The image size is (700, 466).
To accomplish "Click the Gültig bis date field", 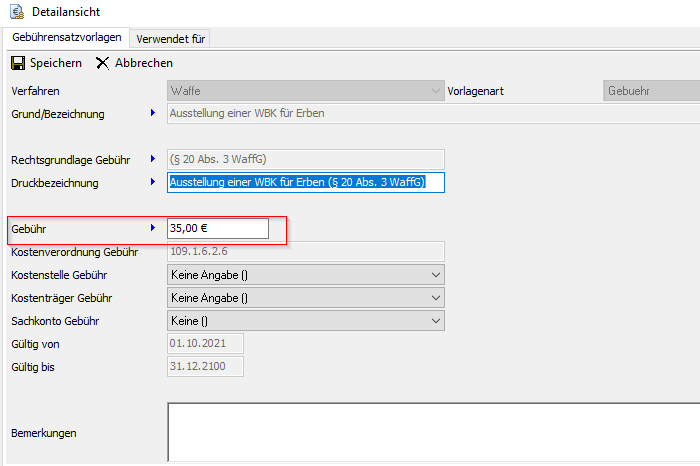I will pyautogui.click(x=205, y=367).
